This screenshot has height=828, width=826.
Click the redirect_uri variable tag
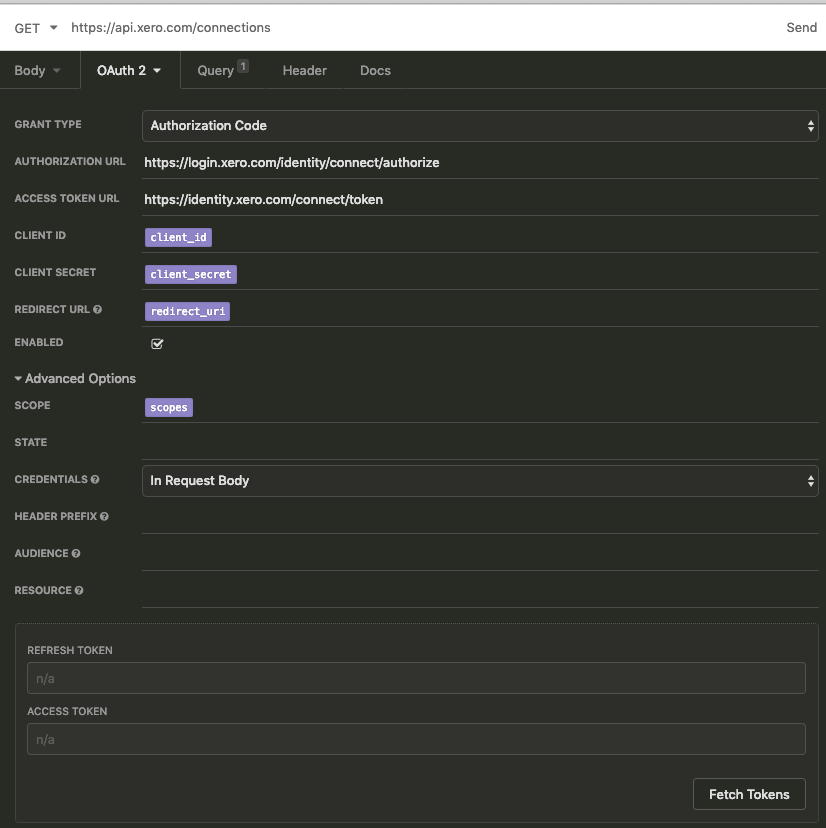coord(187,311)
